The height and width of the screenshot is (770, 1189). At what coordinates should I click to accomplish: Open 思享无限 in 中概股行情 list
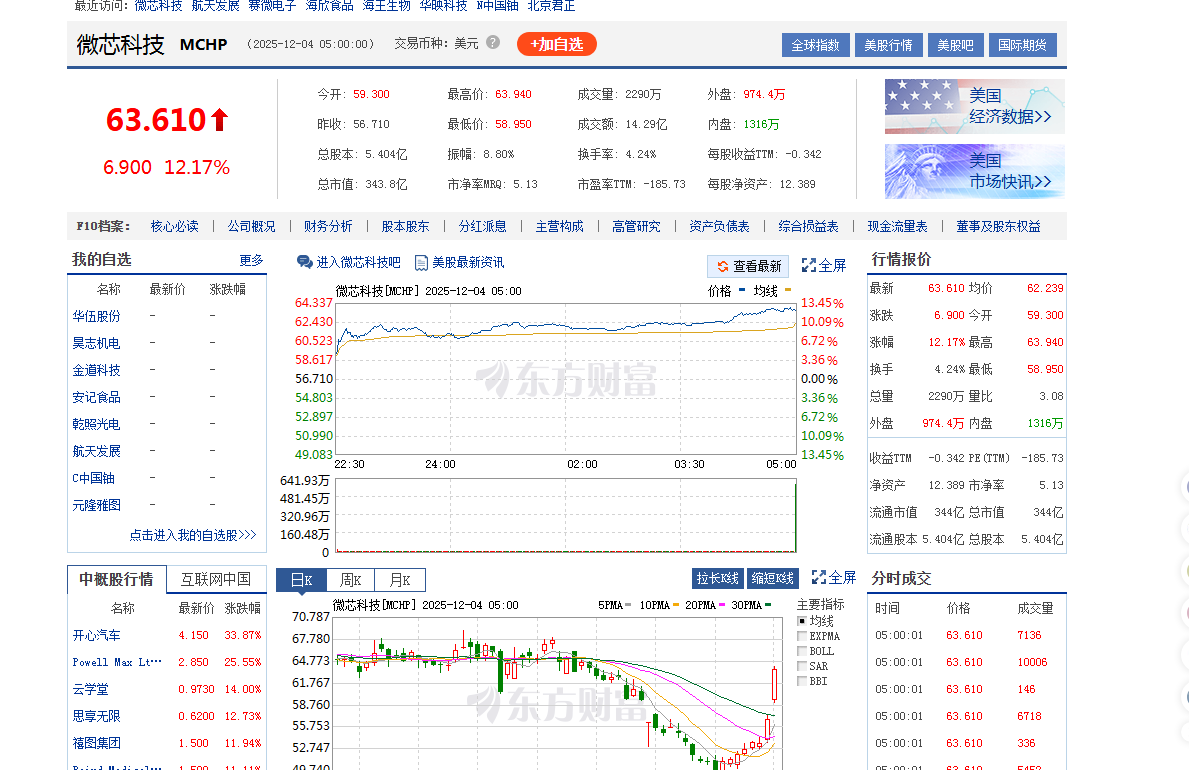point(96,716)
